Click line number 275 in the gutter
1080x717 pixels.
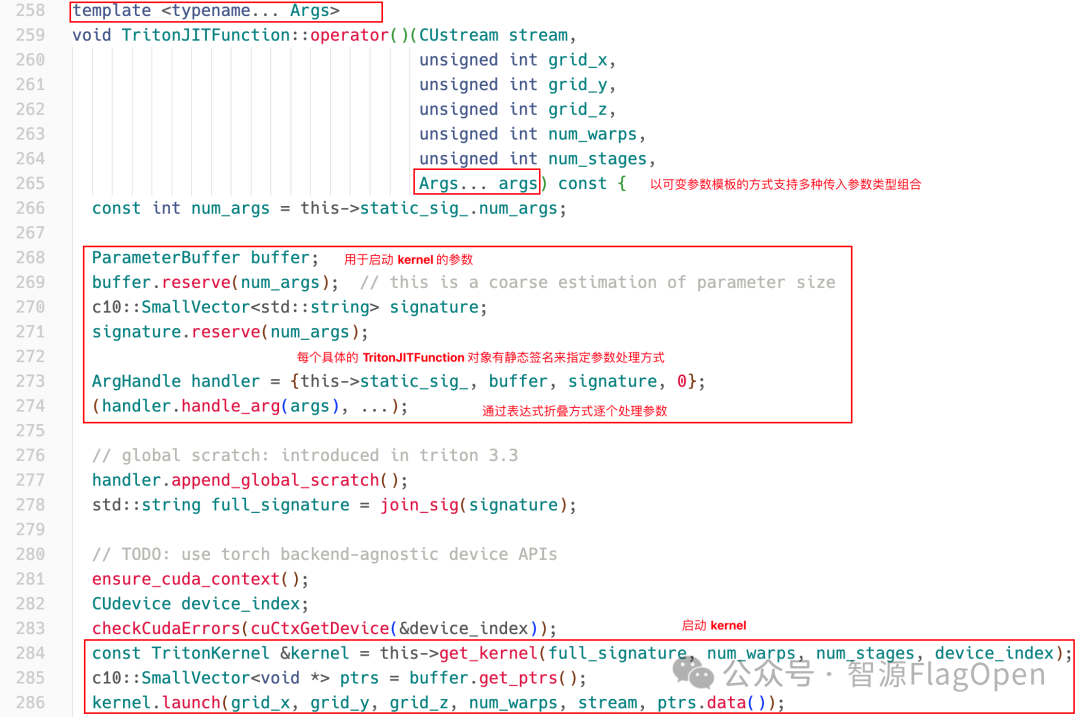(x=30, y=431)
